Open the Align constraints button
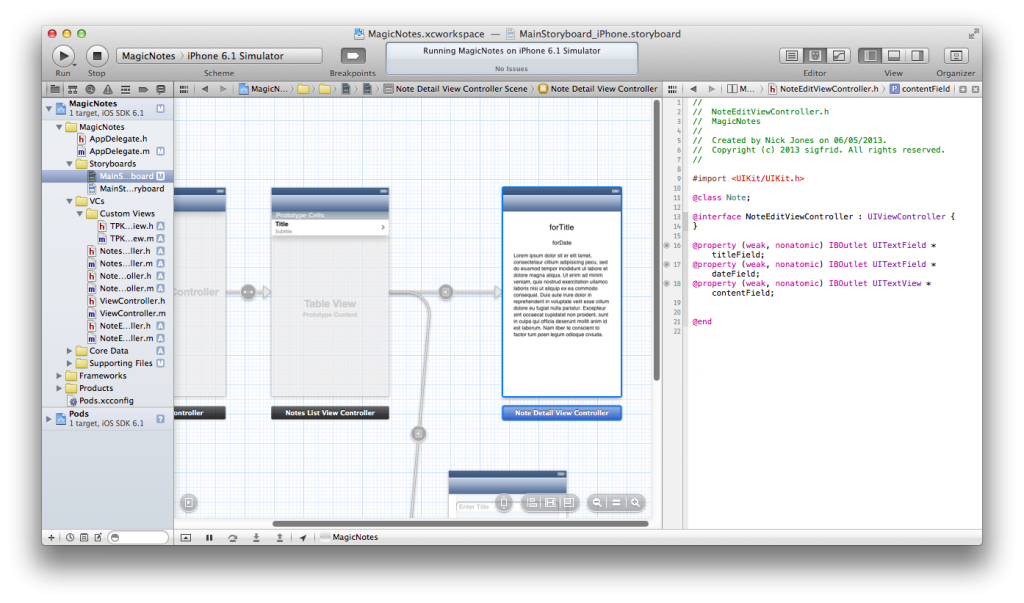1024x603 pixels. click(532, 502)
